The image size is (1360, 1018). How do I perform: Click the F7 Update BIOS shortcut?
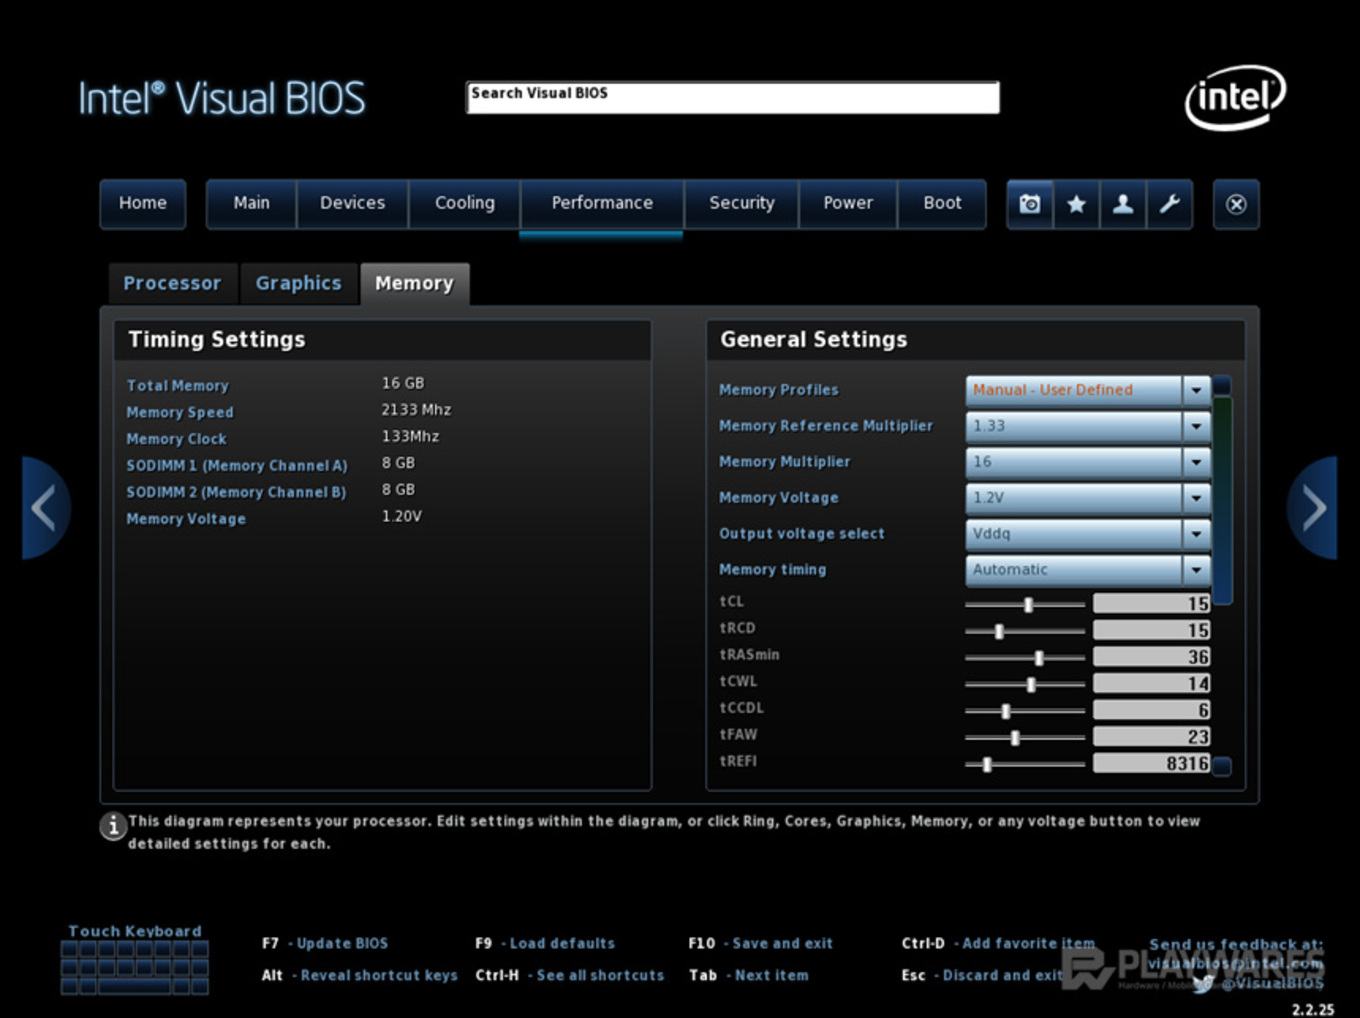pos(325,943)
